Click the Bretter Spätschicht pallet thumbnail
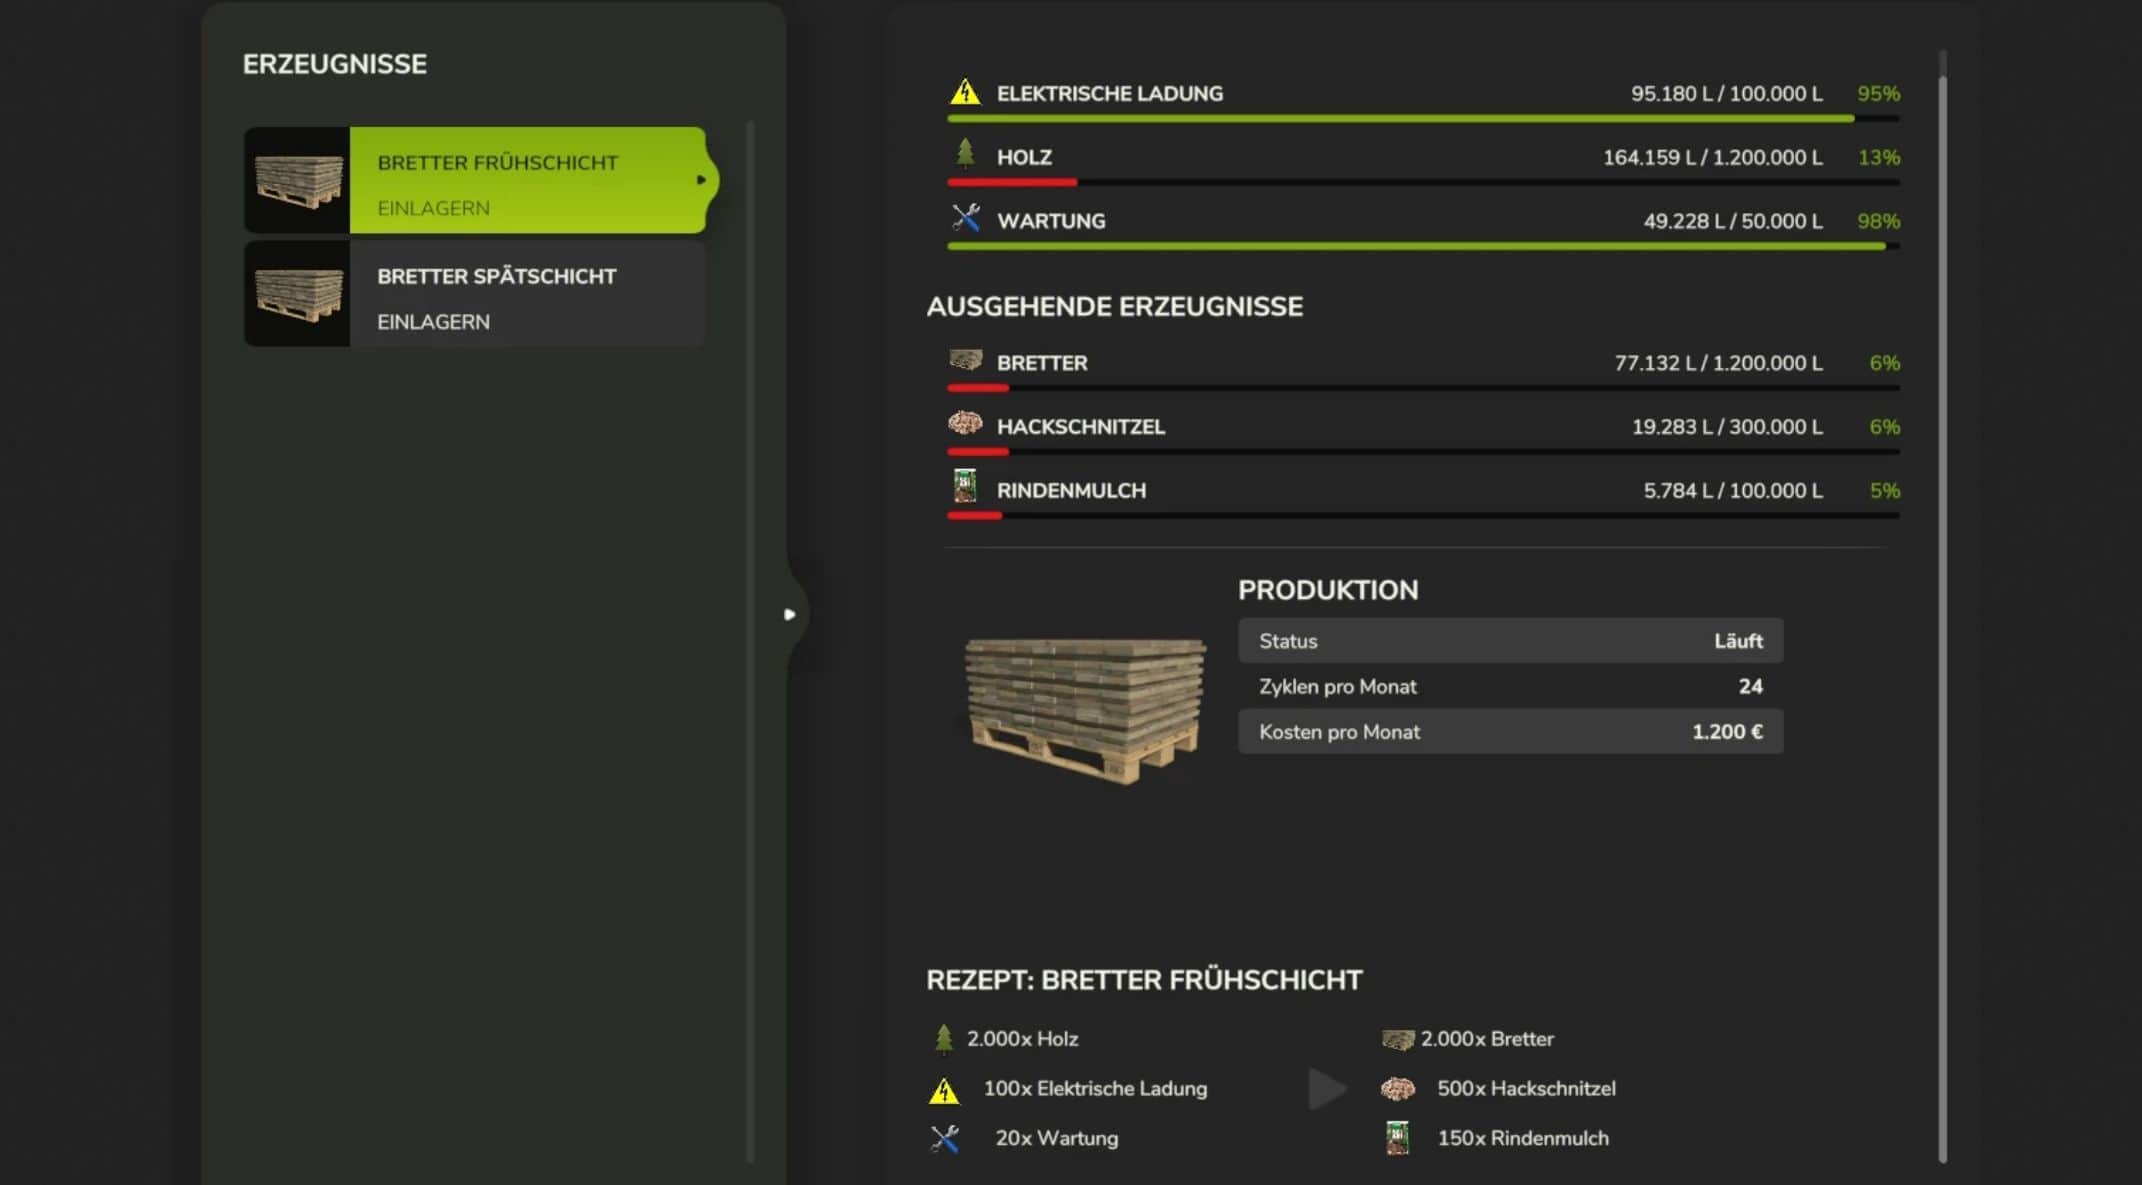 coord(298,295)
